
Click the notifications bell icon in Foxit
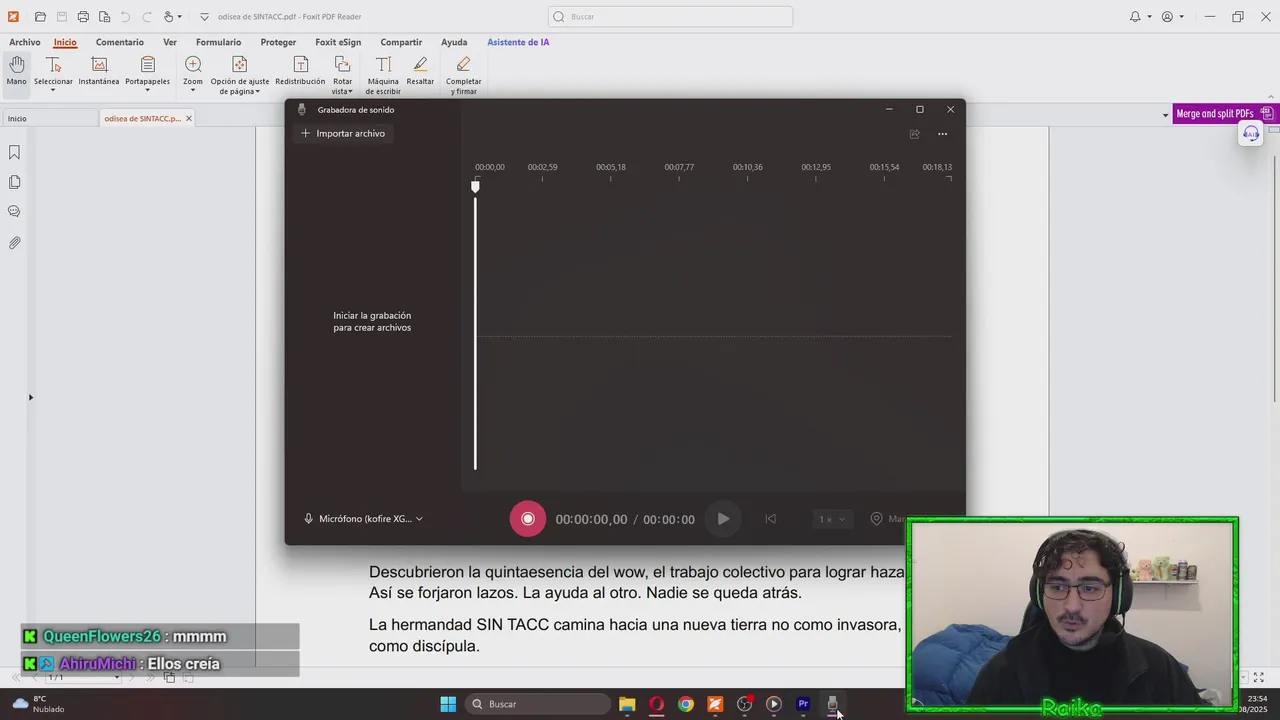1135,17
